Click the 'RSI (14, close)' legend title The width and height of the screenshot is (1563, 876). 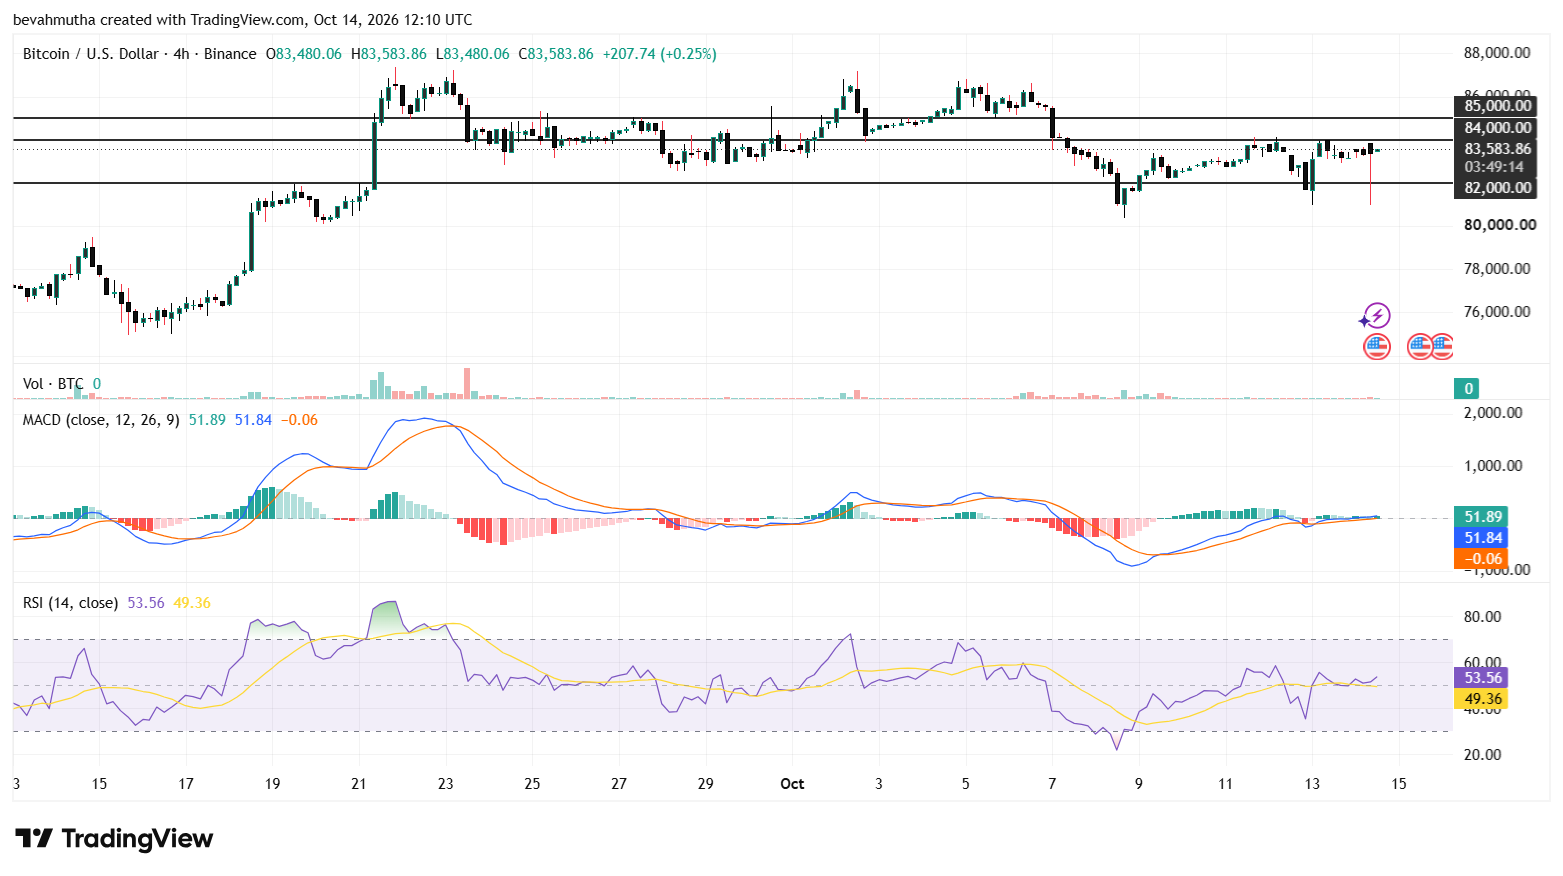[70, 603]
